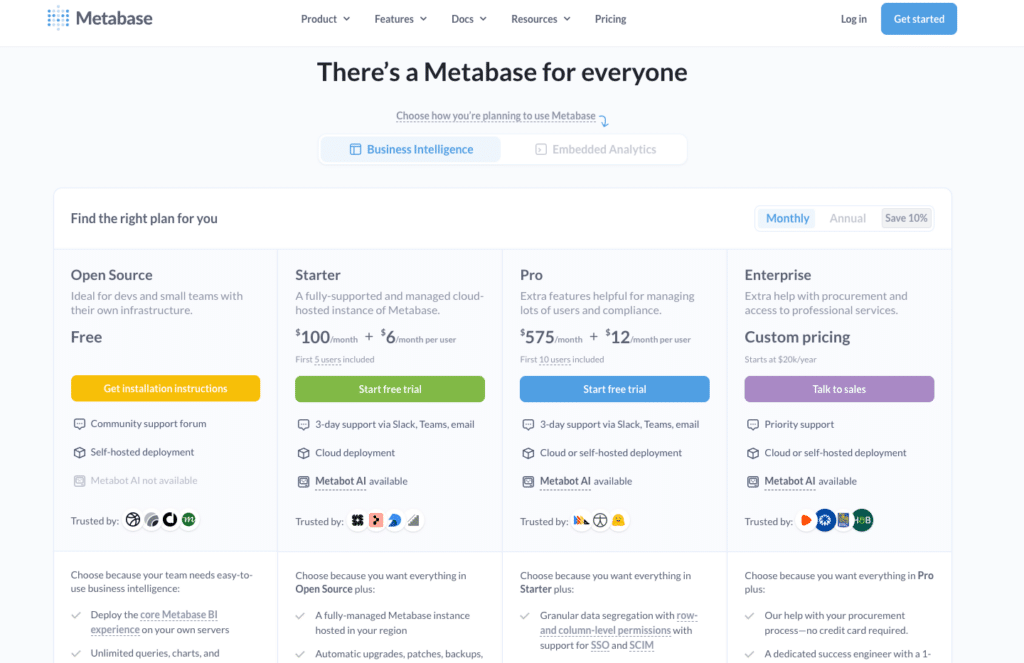Click the Metabot AI icon under Starter plan
The image size is (1024, 663).
point(303,481)
